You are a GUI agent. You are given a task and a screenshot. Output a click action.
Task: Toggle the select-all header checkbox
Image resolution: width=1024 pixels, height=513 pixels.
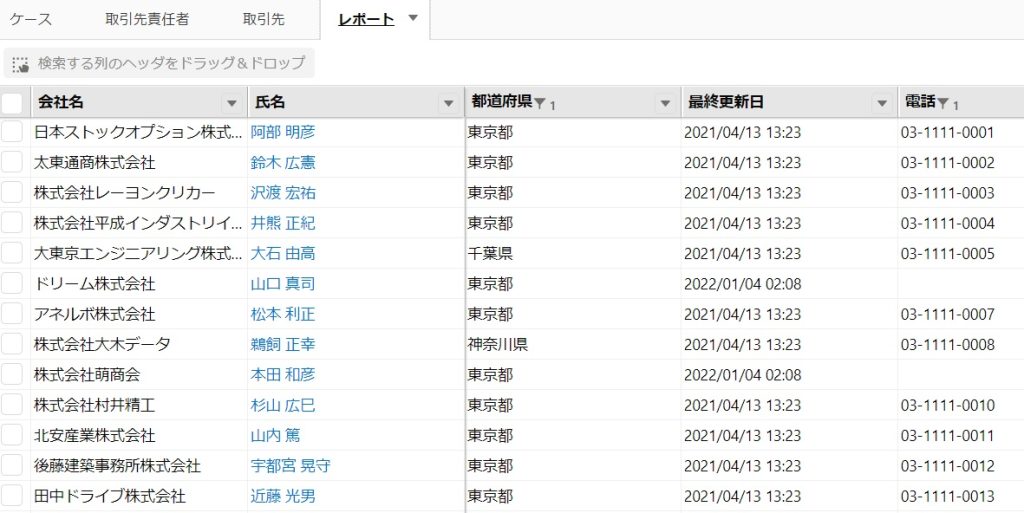point(12,102)
